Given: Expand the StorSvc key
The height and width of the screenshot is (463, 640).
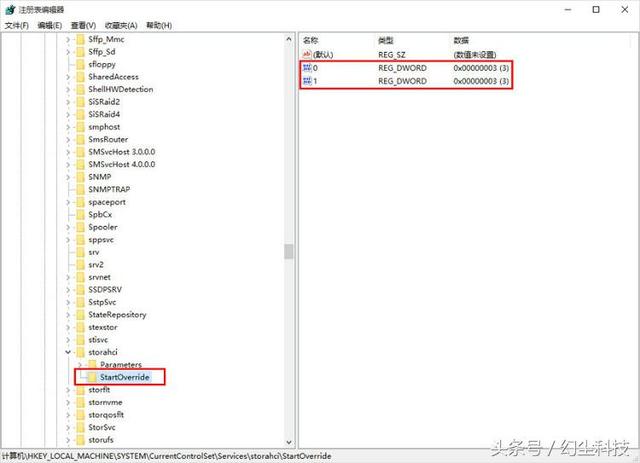Looking at the screenshot, I should [68, 427].
